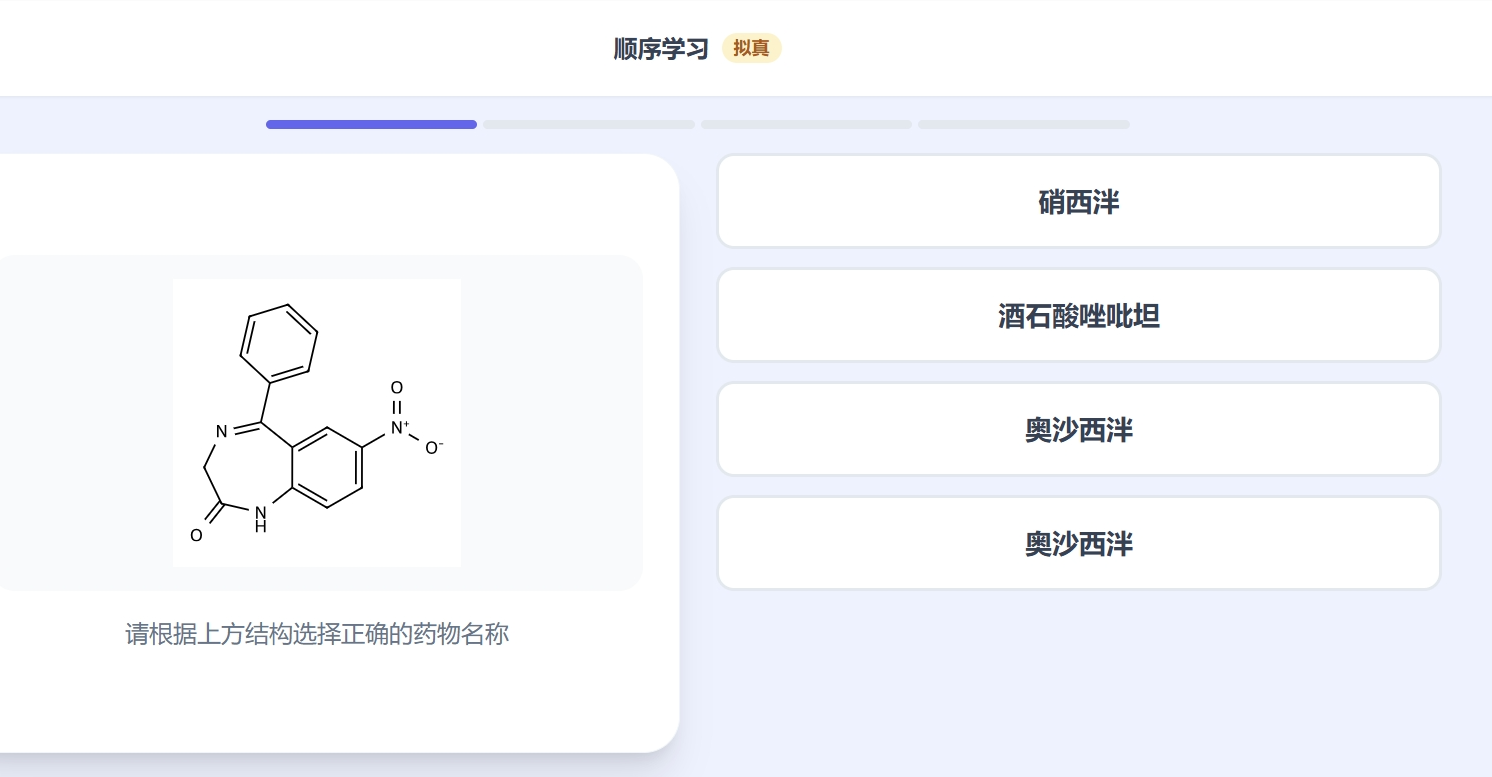
Task: Click the chemical structure image
Action: tap(317, 421)
